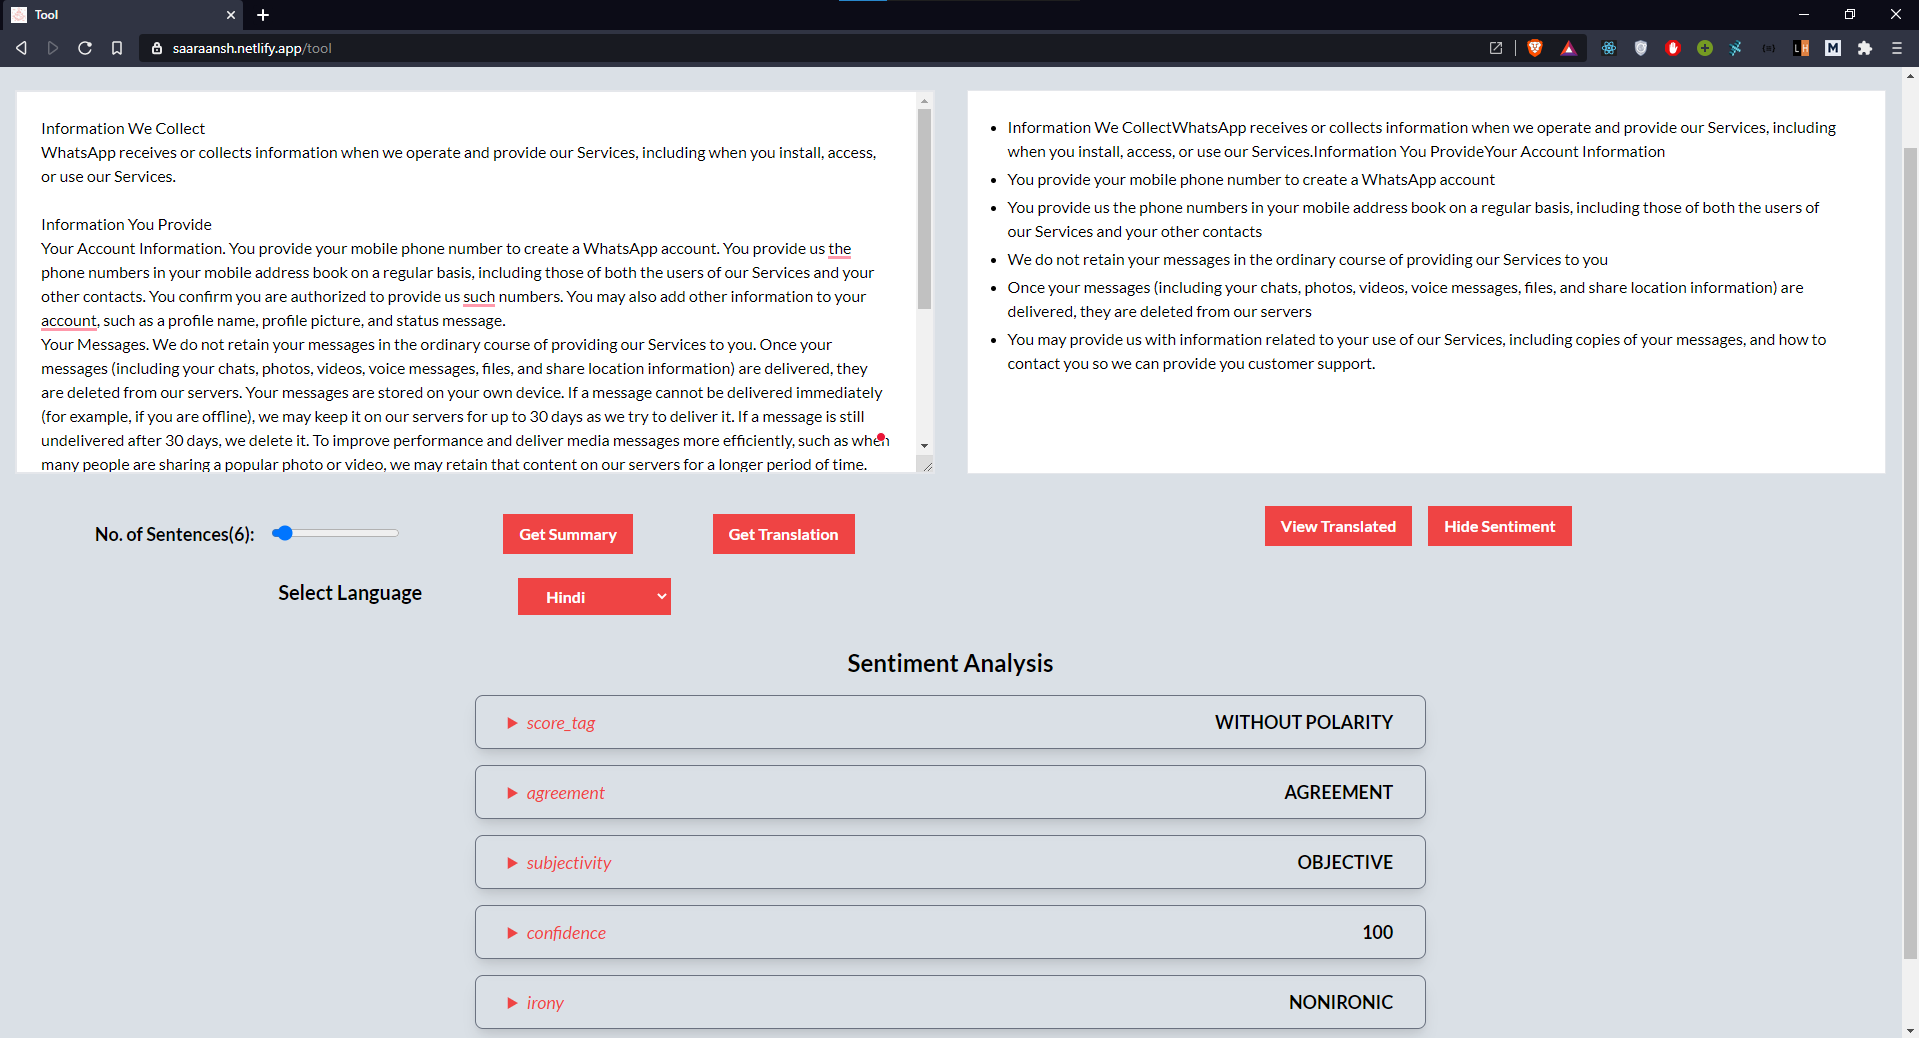Click the 'No. of Sentences(6):' label
This screenshot has width=1919, height=1038.
click(175, 534)
